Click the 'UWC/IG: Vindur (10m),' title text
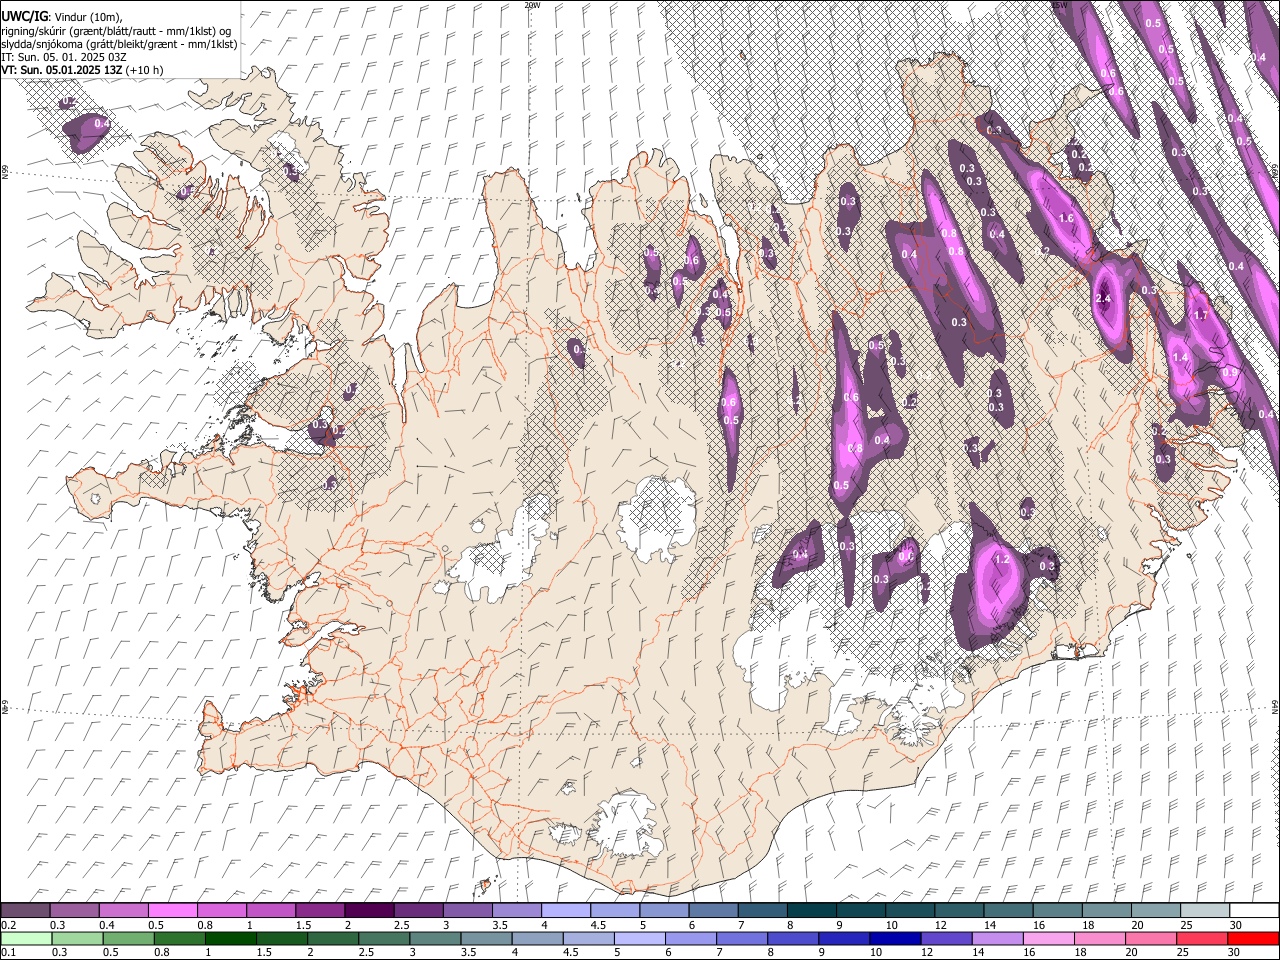The height and width of the screenshot is (960, 1280). [62, 17]
